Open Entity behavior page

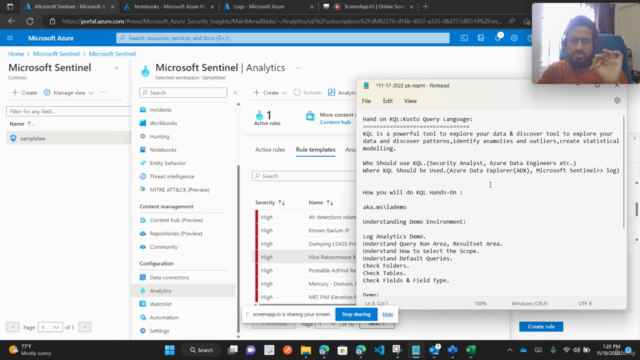coord(167,163)
